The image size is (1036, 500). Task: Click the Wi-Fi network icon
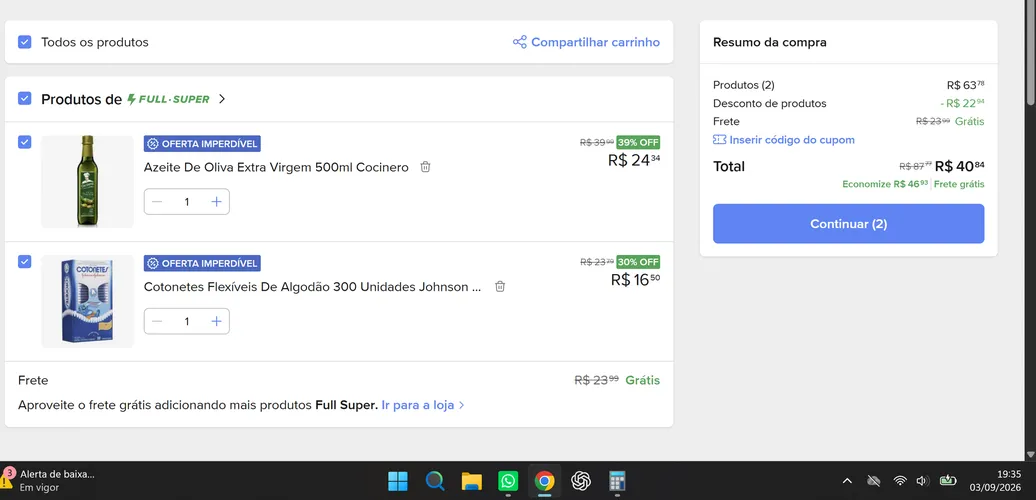tap(900, 481)
